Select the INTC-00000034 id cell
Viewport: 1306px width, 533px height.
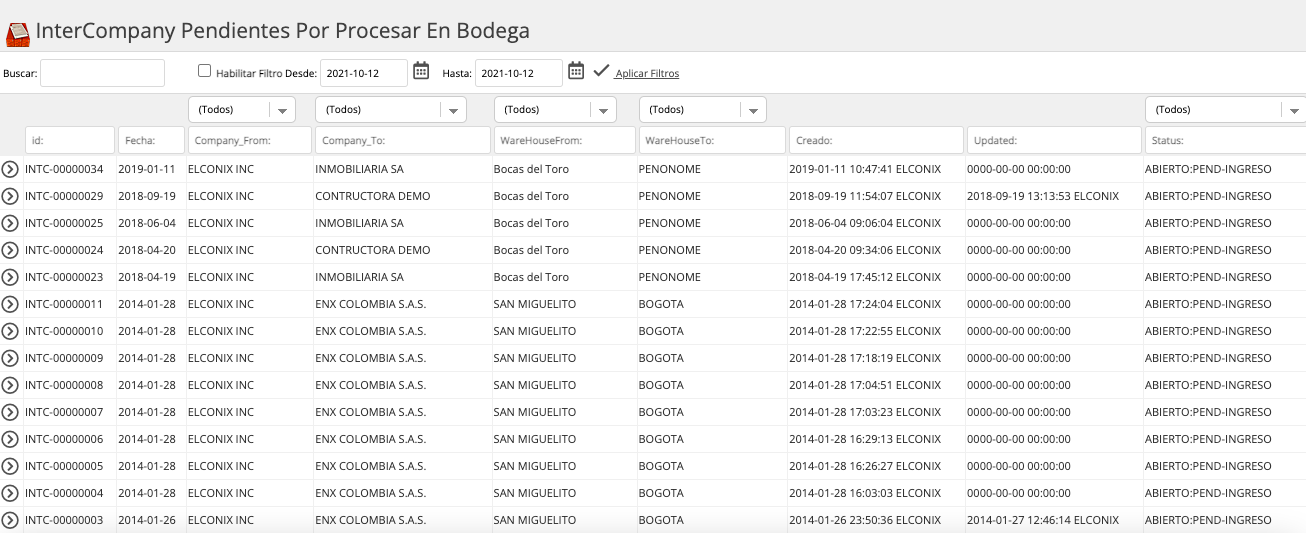(64, 169)
